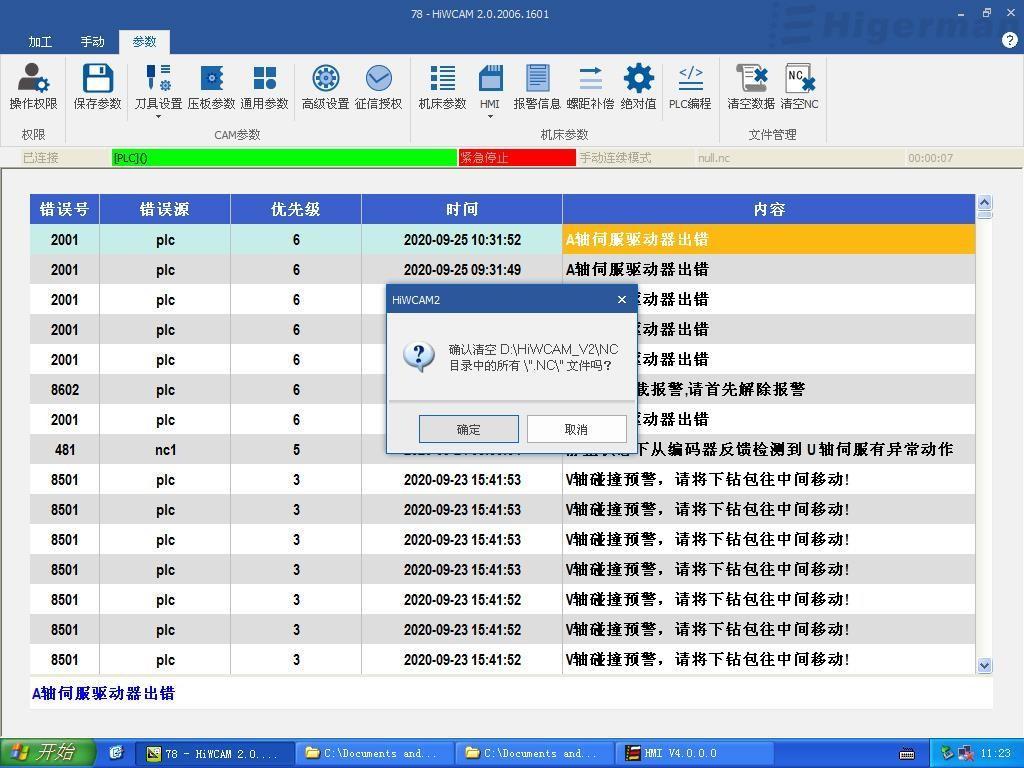This screenshot has width=1024, height=768.
Task: Click 保存参数 save parameters icon
Action: coord(98,86)
